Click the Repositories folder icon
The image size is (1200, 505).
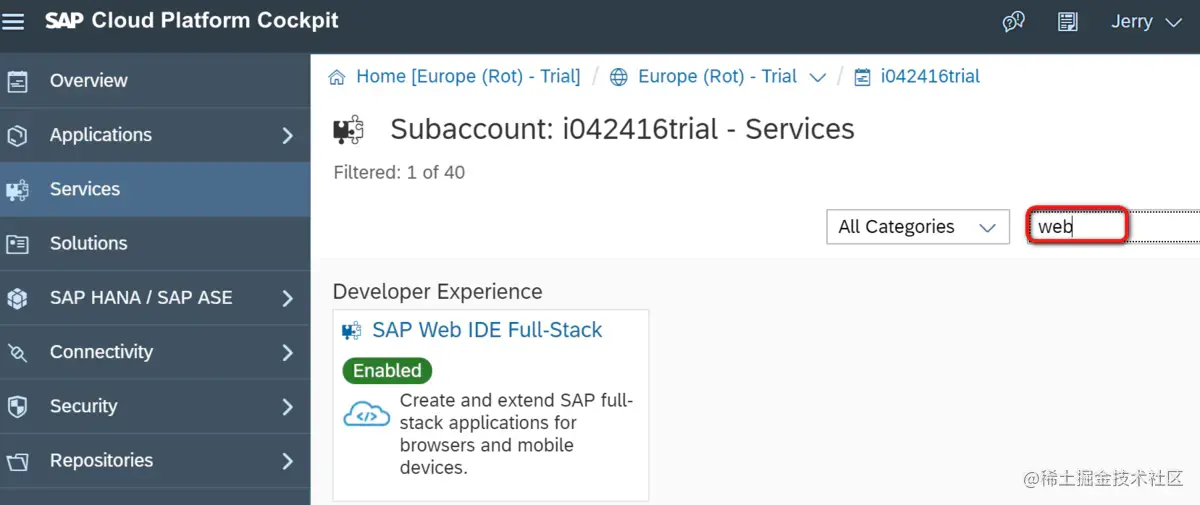pyautogui.click(x=17, y=461)
